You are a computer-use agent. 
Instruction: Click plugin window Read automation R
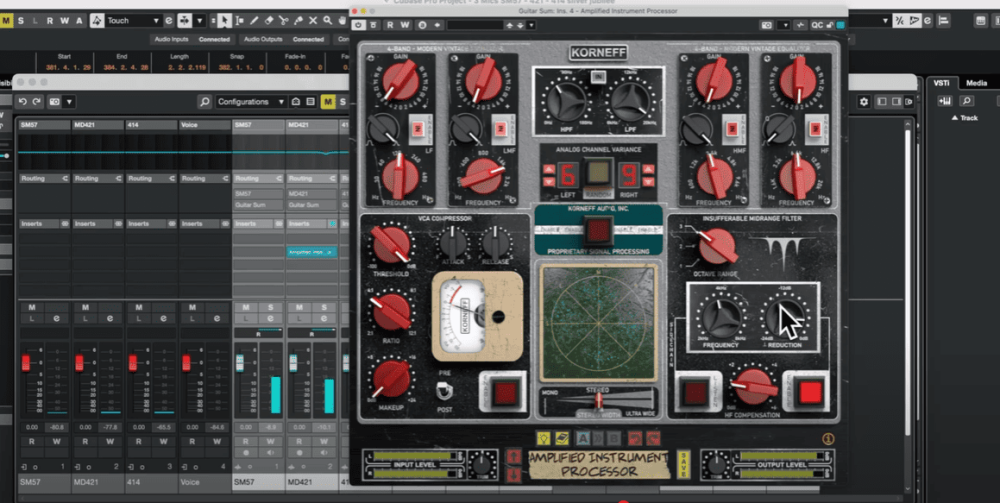click(390, 25)
